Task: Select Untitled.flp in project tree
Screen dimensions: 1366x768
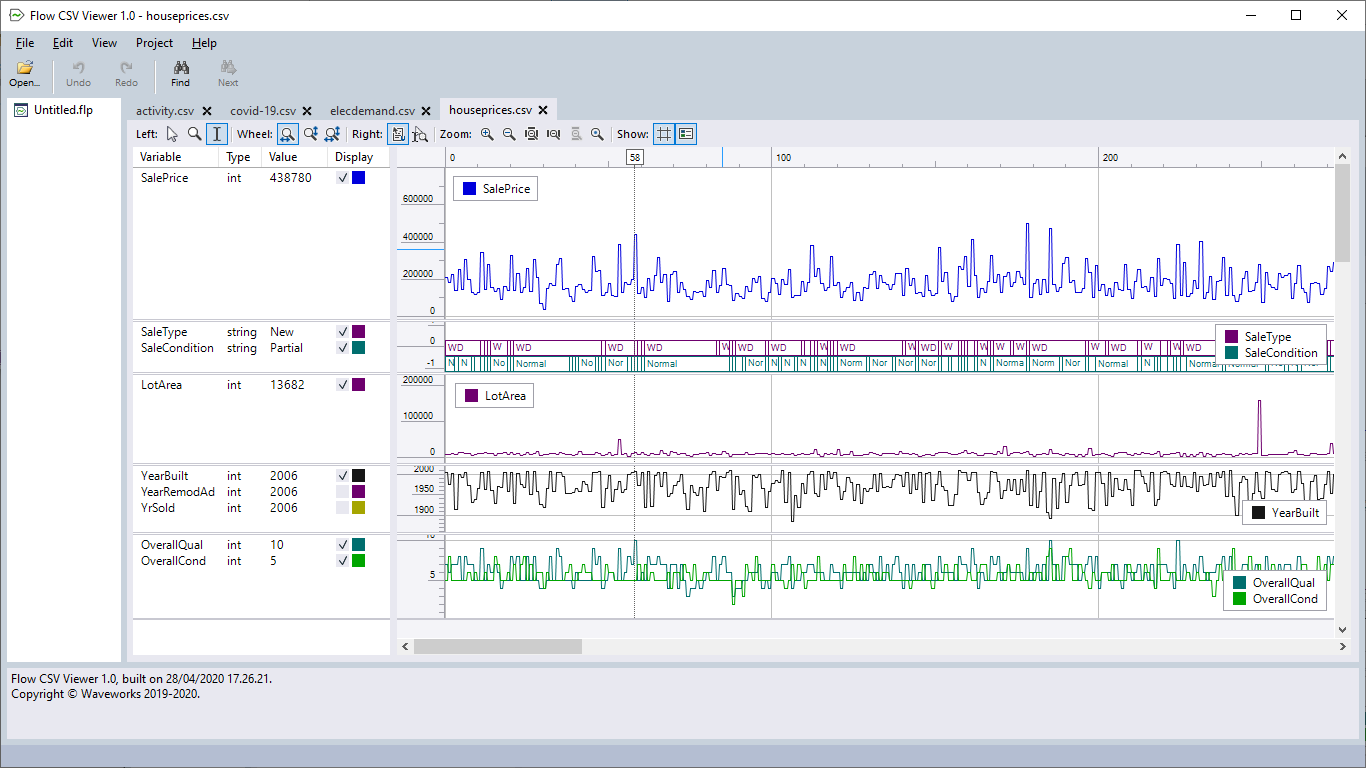Action: point(62,110)
